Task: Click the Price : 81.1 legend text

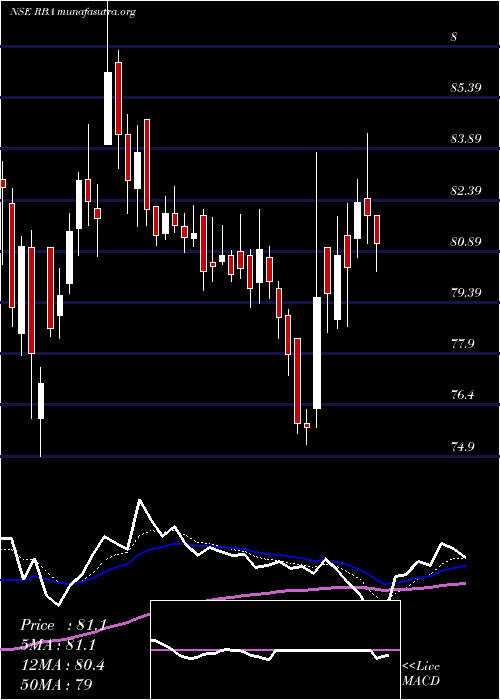Action: [x=63, y=625]
